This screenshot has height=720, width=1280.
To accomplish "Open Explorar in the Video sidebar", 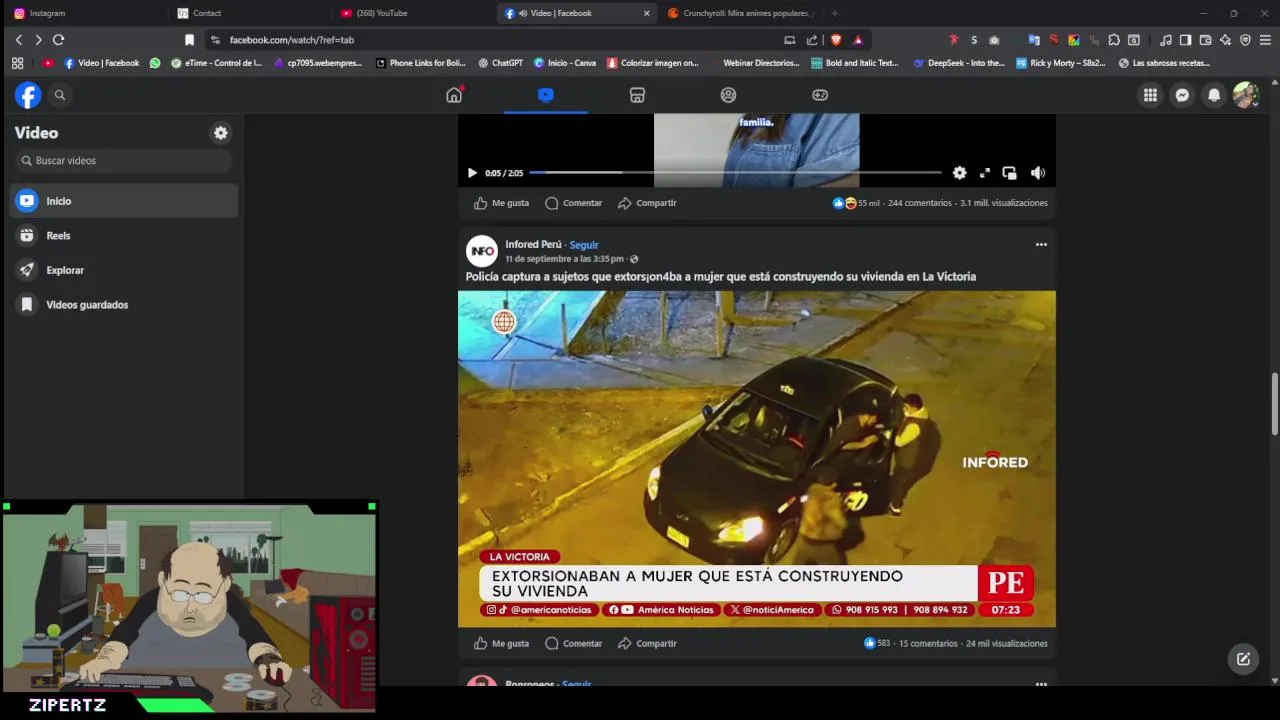I will pyautogui.click(x=124, y=270).
